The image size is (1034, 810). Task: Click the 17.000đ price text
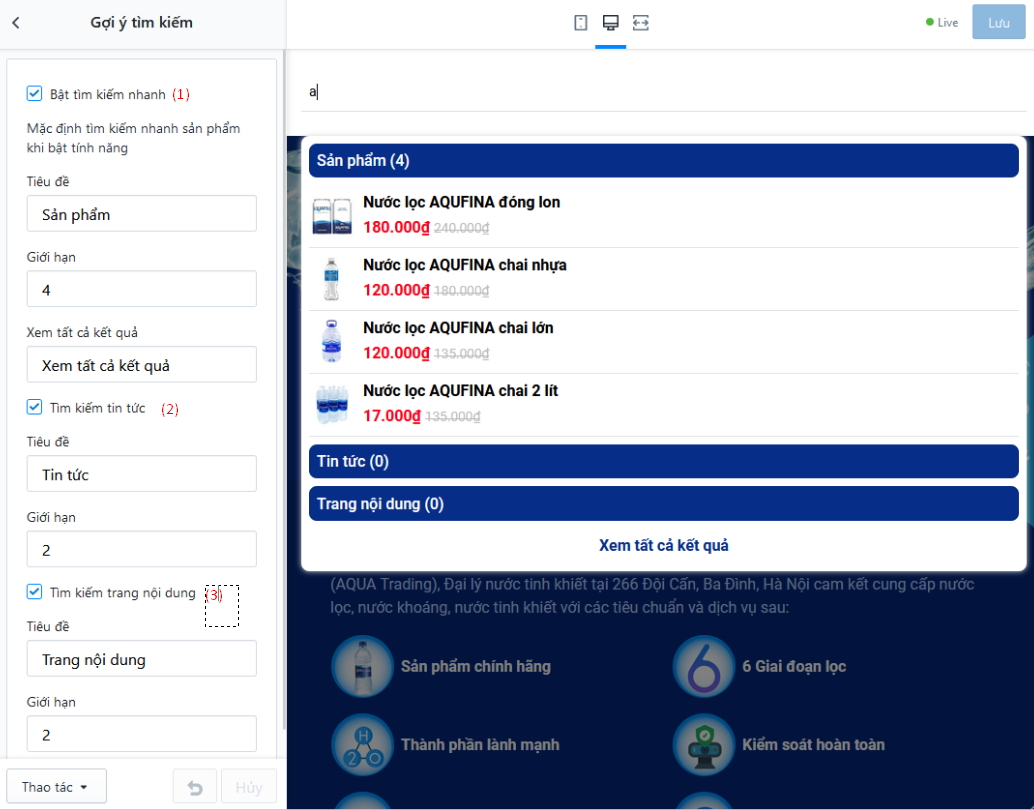click(x=392, y=416)
